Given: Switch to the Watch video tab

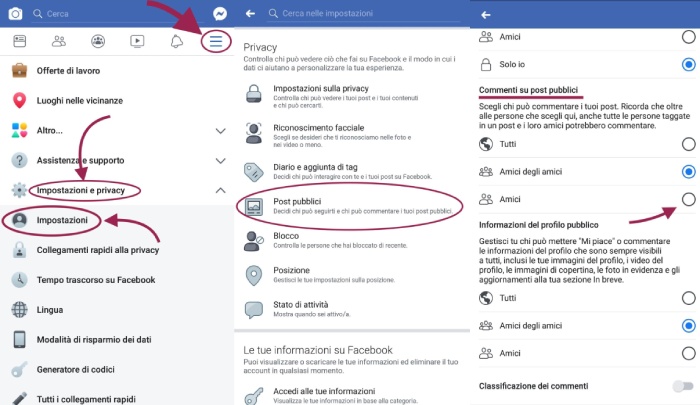Looking at the screenshot, I should pos(137,42).
